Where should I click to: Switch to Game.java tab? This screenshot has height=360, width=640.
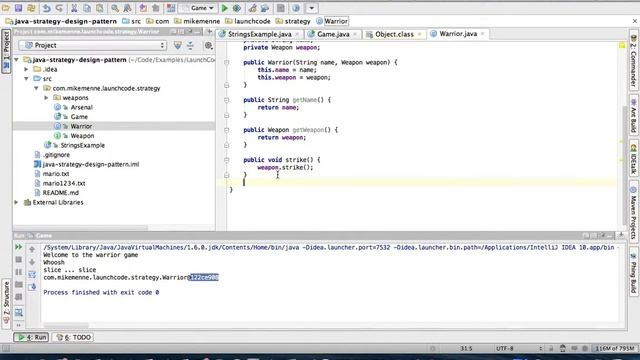pyautogui.click(x=333, y=34)
